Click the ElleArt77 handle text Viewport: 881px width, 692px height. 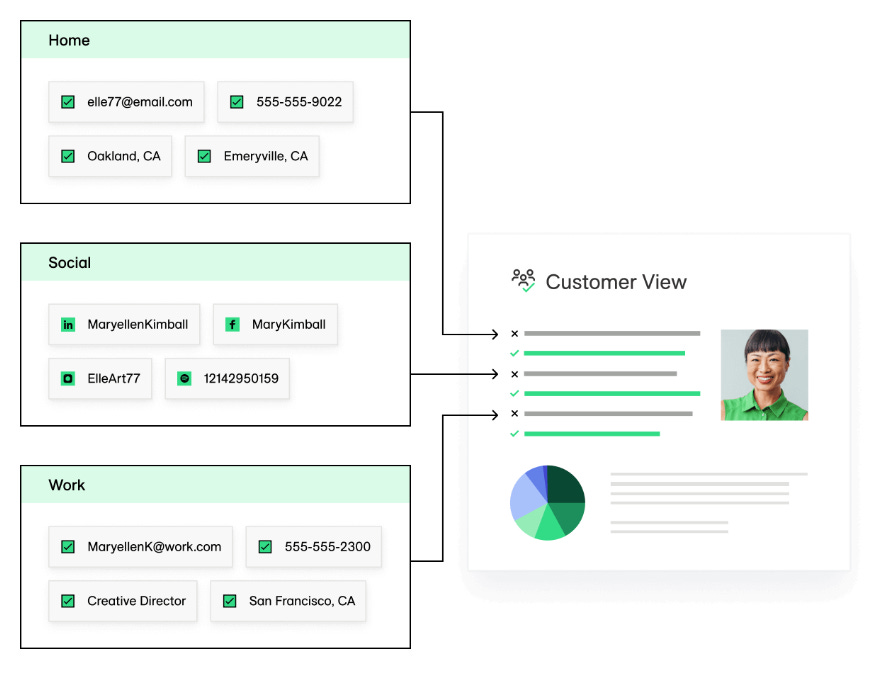113,379
